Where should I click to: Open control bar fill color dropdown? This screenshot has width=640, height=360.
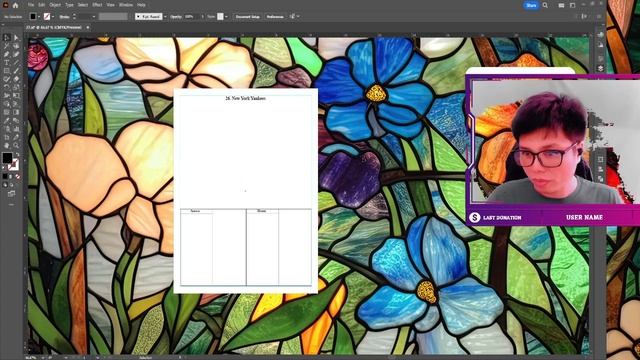point(39,17)
